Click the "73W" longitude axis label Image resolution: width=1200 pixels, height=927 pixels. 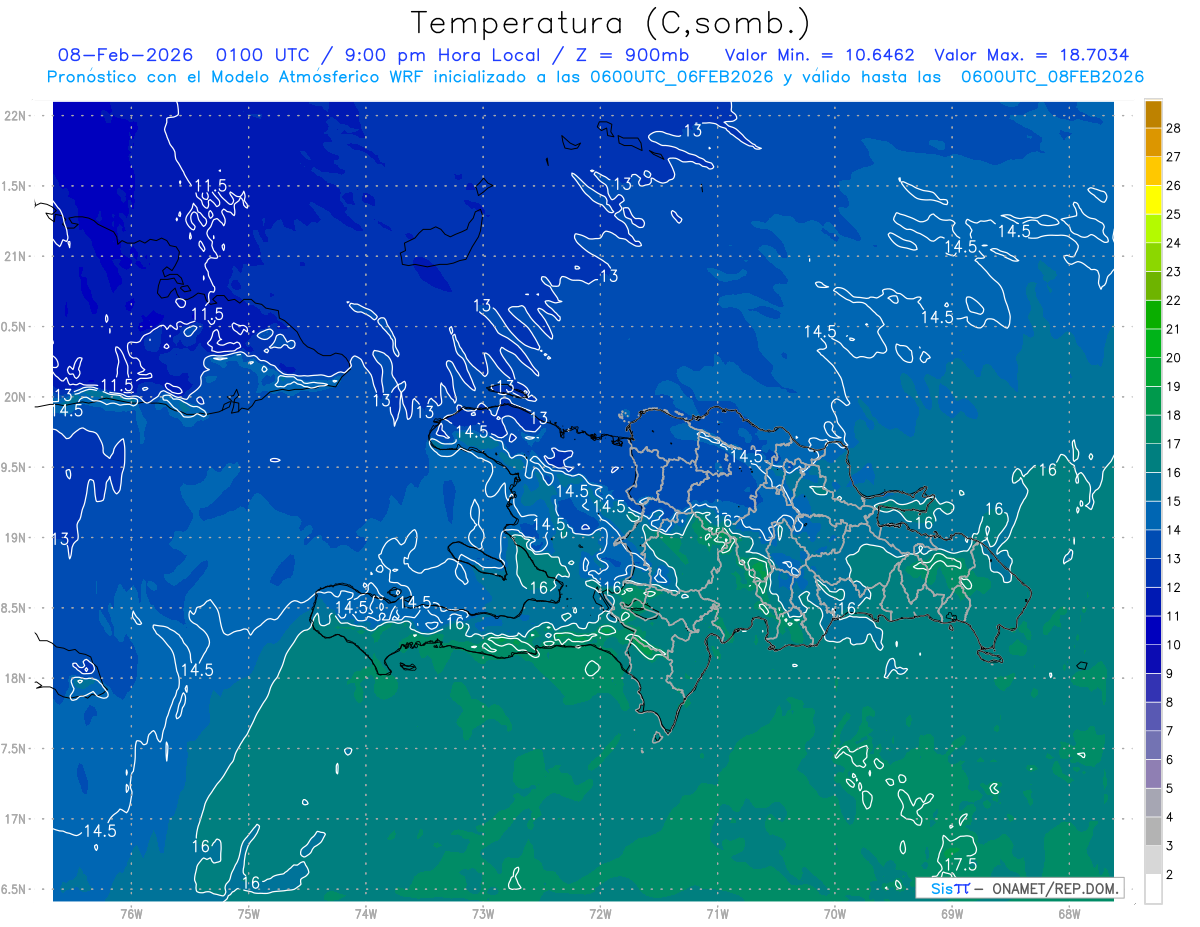click(483, 913)
